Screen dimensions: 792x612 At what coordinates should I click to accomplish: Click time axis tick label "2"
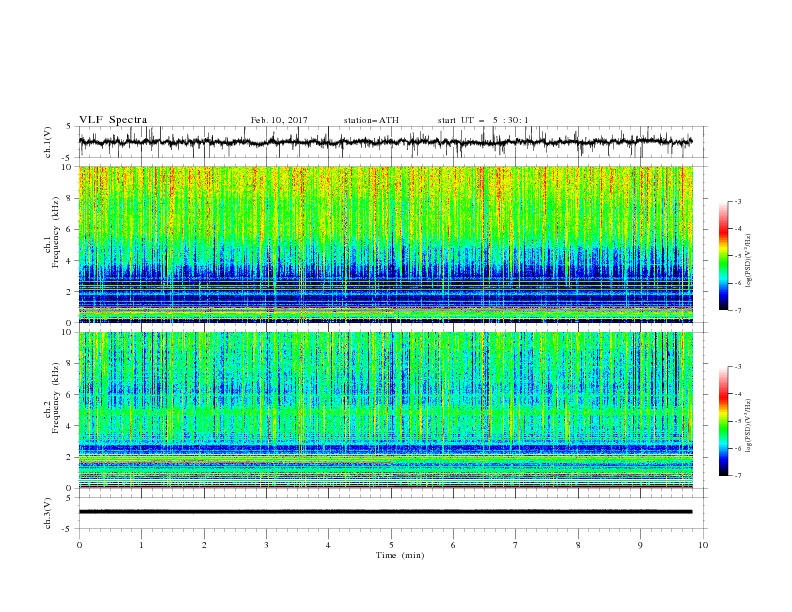[x=204, y=545]
